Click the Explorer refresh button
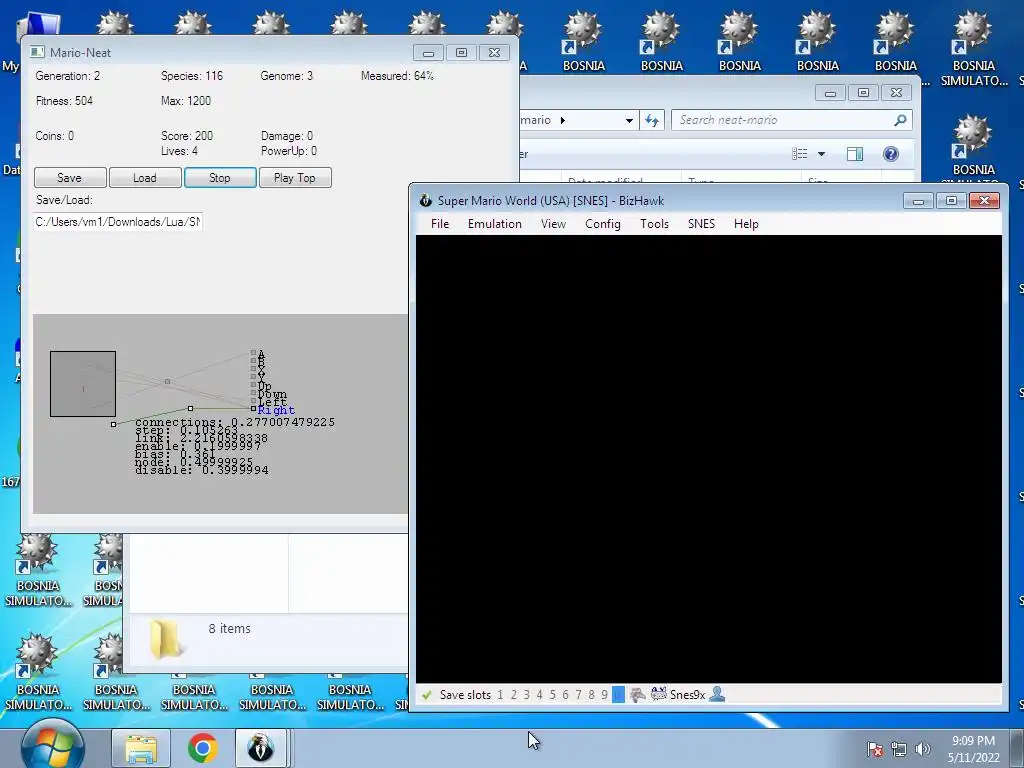 (652, 120)
